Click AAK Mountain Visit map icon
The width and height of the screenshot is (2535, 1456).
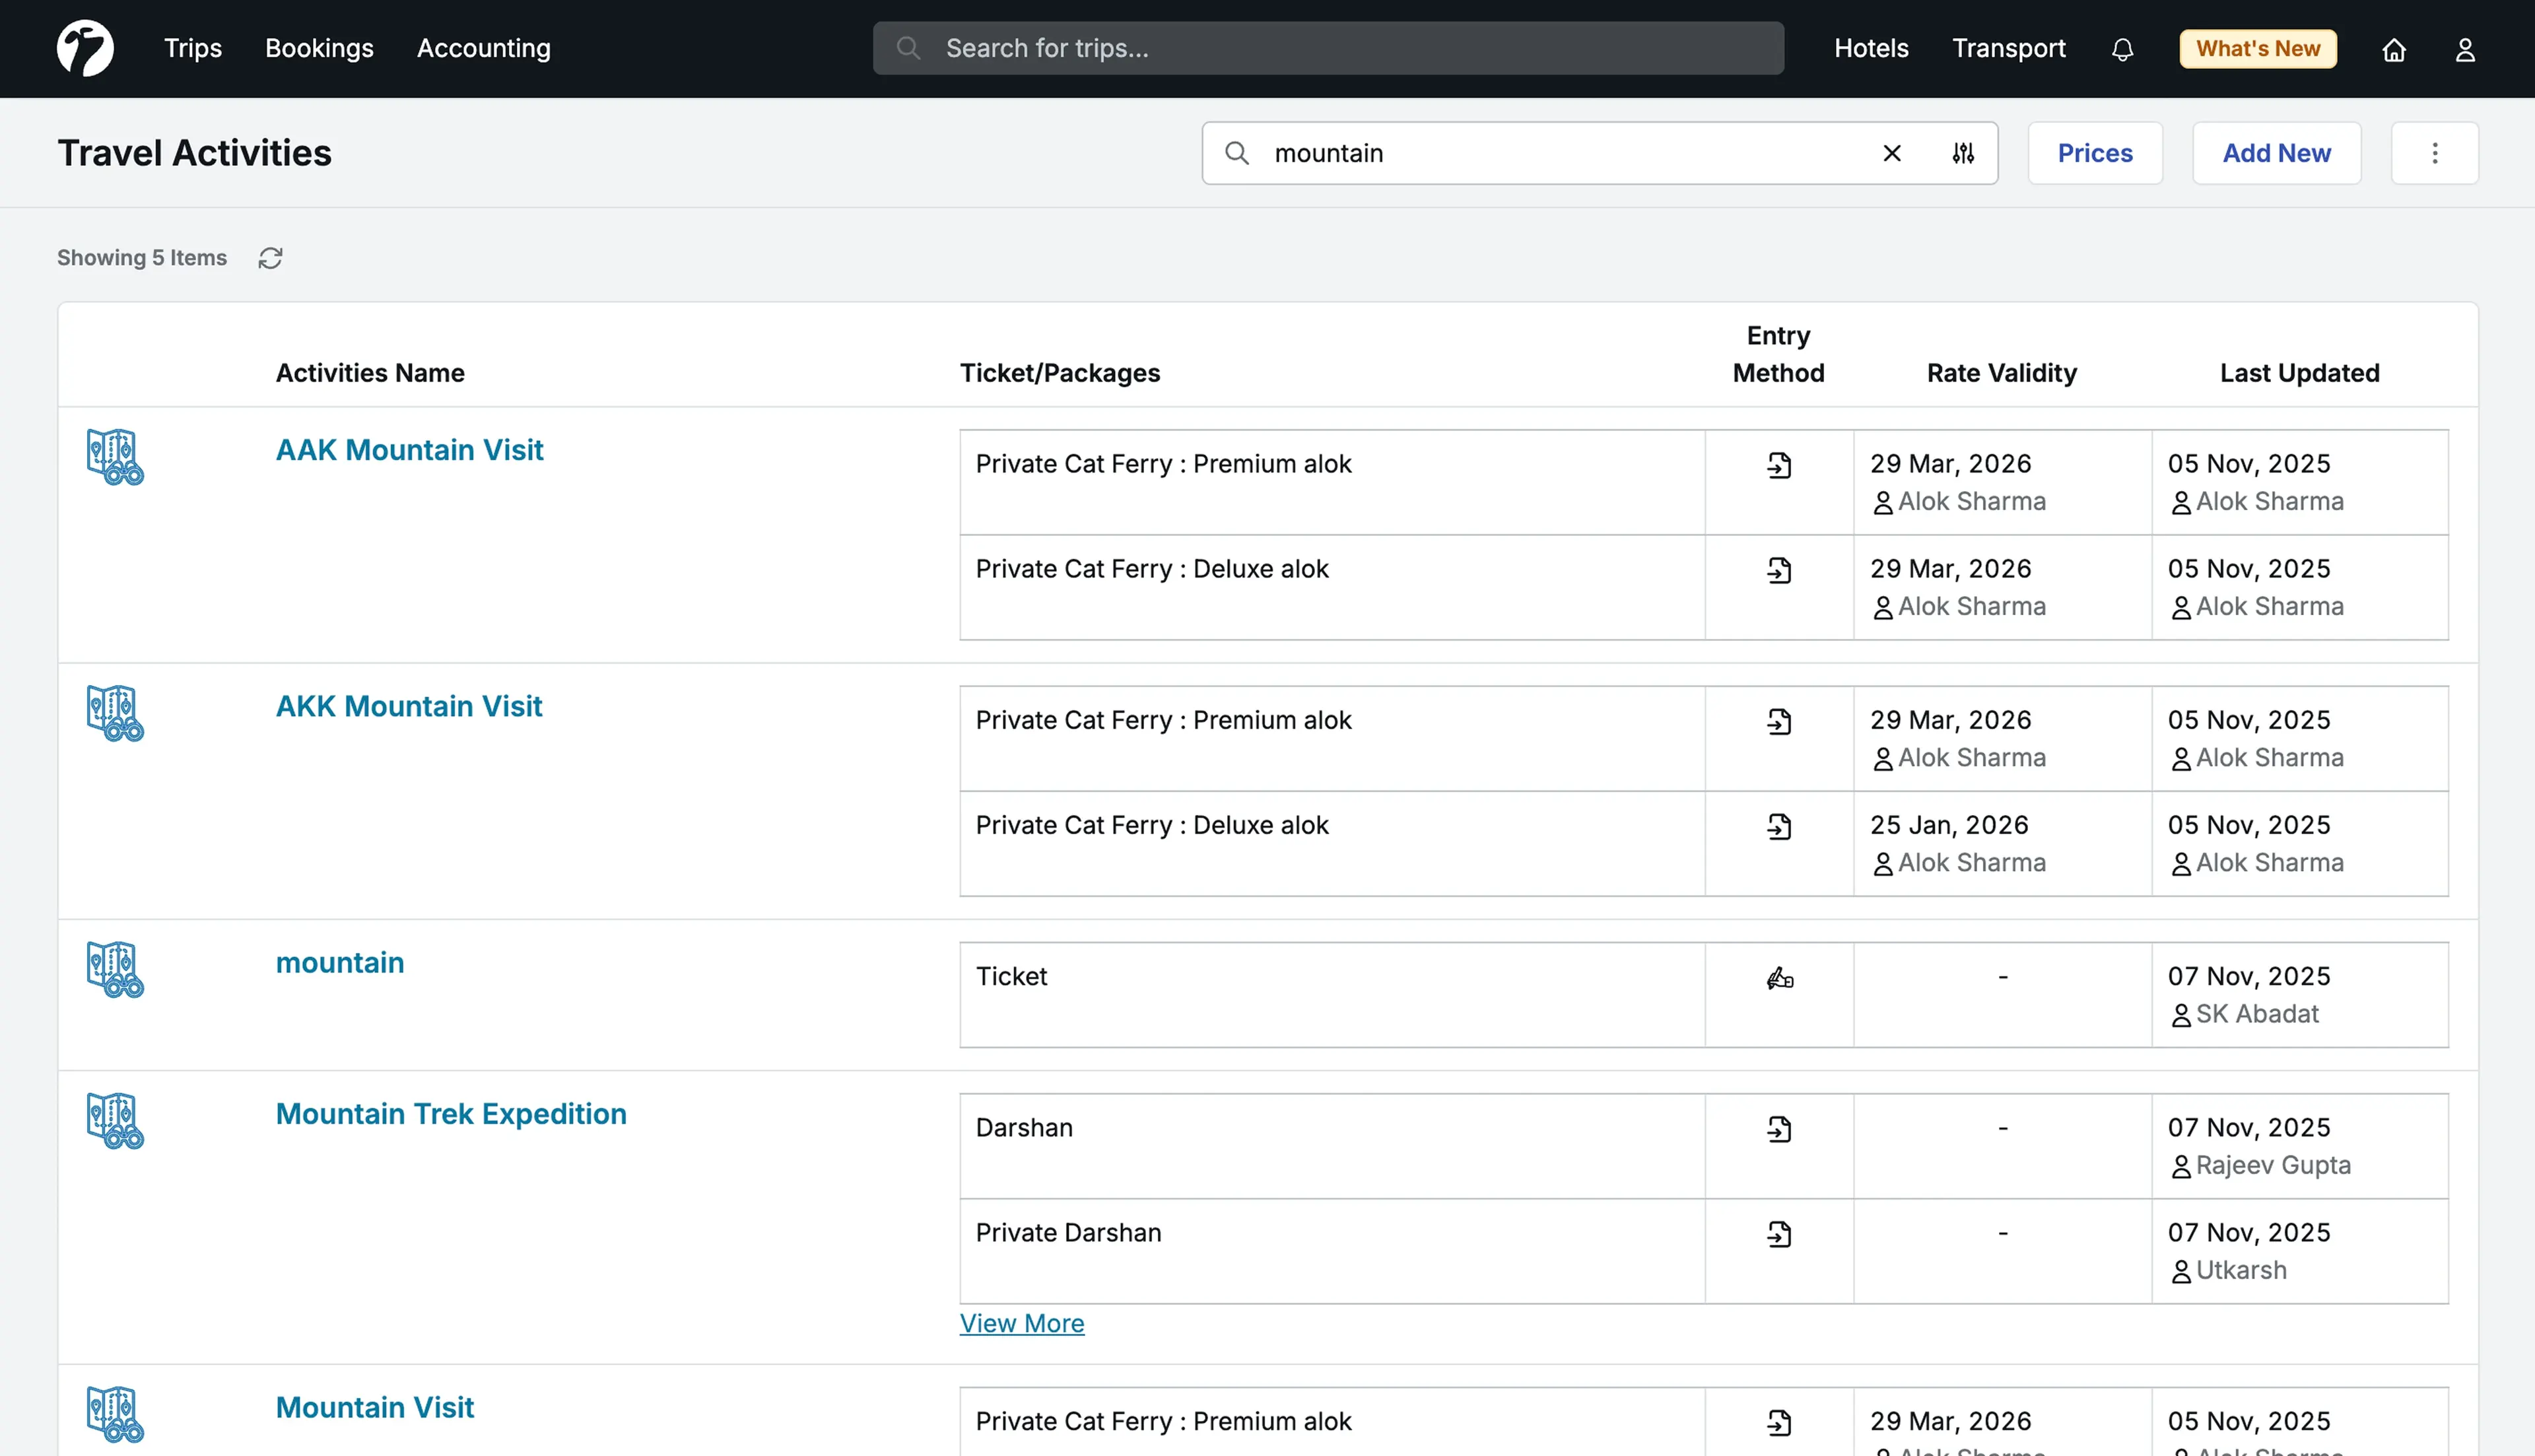click(x=115, y=457)
